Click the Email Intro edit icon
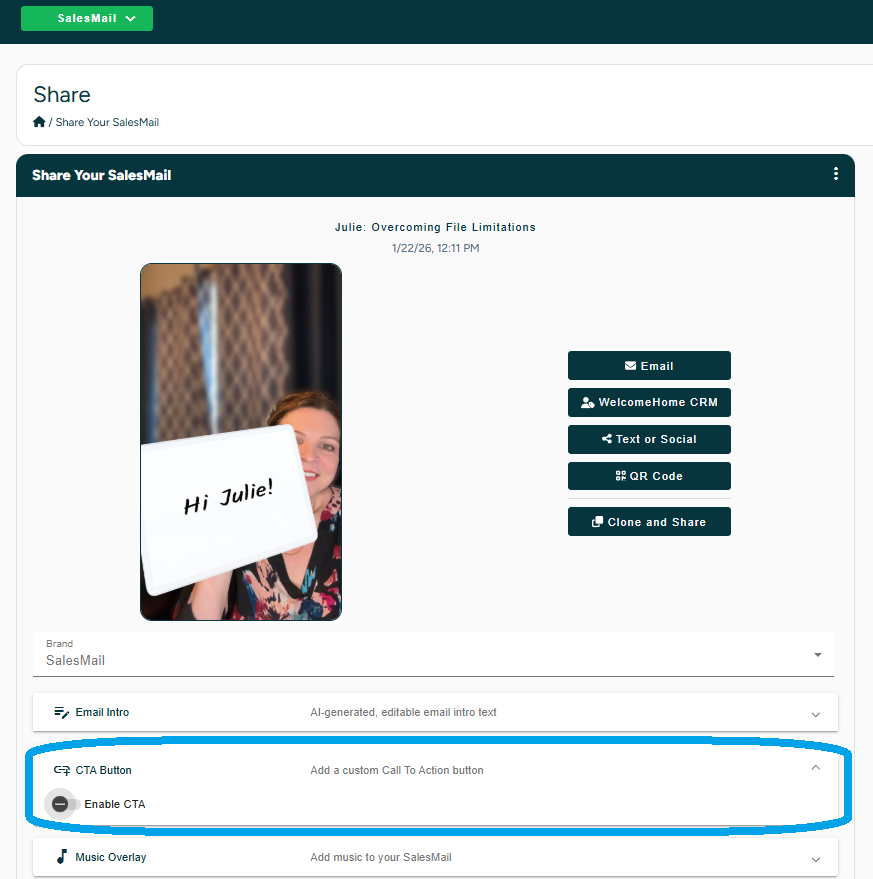Image resolution: width=873 pixels, height=879 pixels. coord(62,712)
